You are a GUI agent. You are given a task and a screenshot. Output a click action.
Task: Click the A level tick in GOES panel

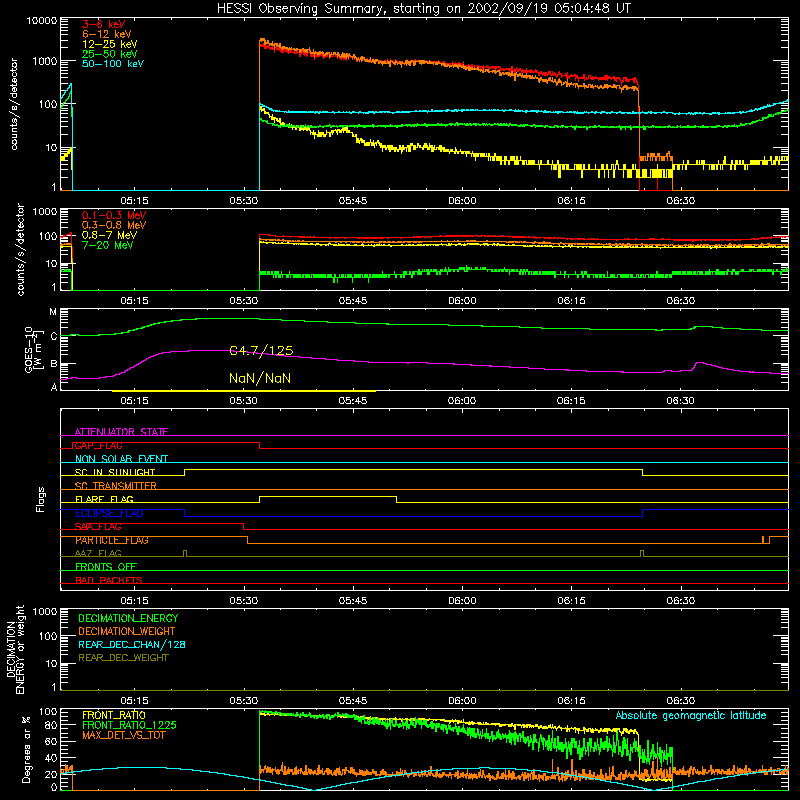[x=54, y=387]
